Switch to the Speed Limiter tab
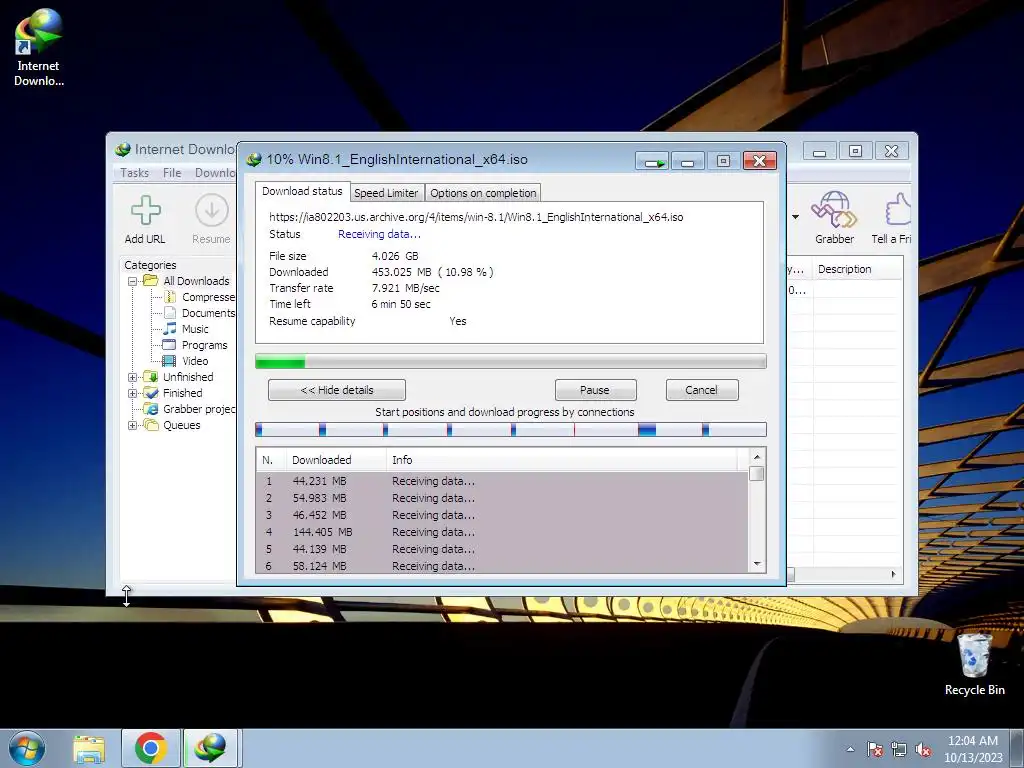 386,193
